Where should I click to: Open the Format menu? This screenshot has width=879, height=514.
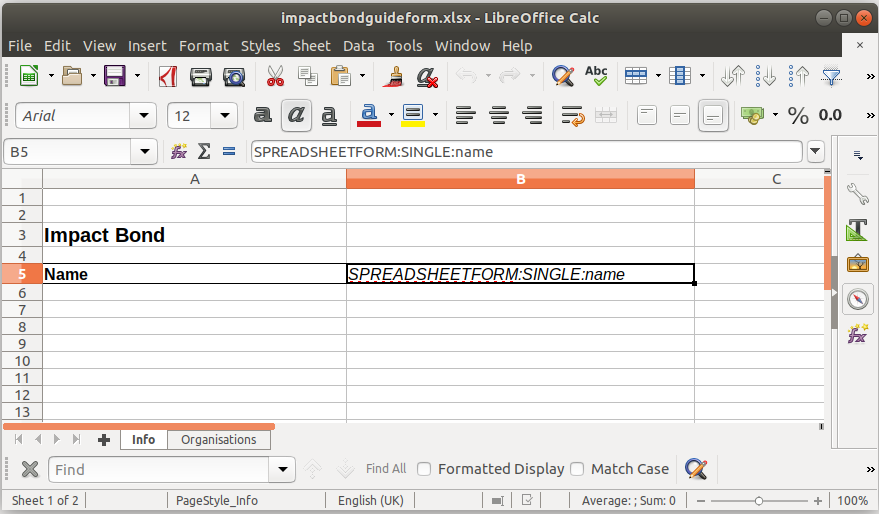(x=203, y=46)
